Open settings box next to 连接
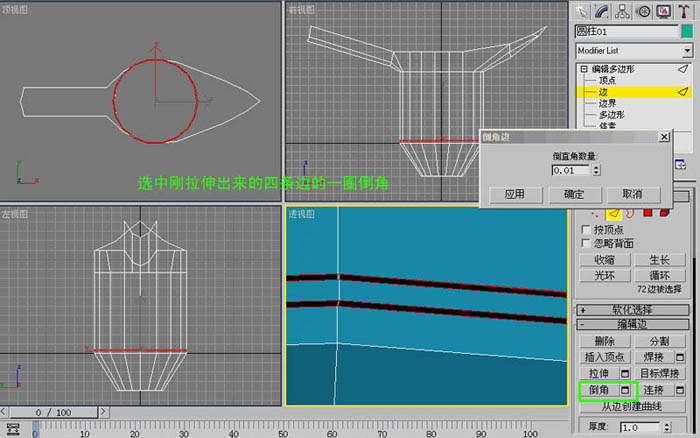Viewport: 700px width, 438px height. pos(679,390)
